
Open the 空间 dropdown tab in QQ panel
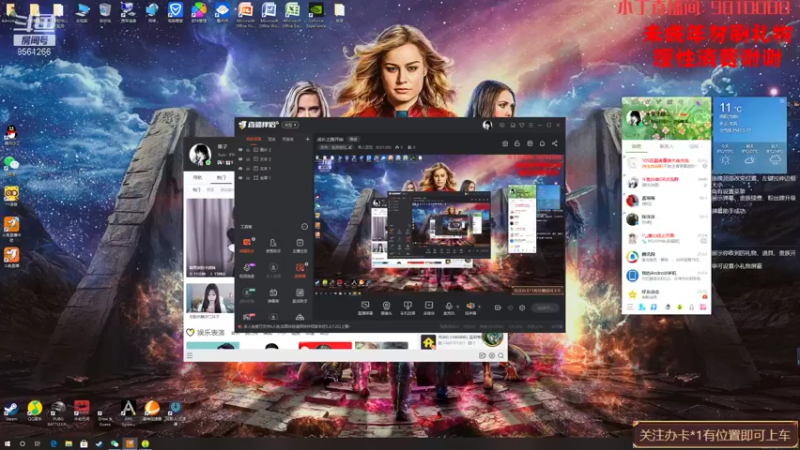click(x=694, y=146)
